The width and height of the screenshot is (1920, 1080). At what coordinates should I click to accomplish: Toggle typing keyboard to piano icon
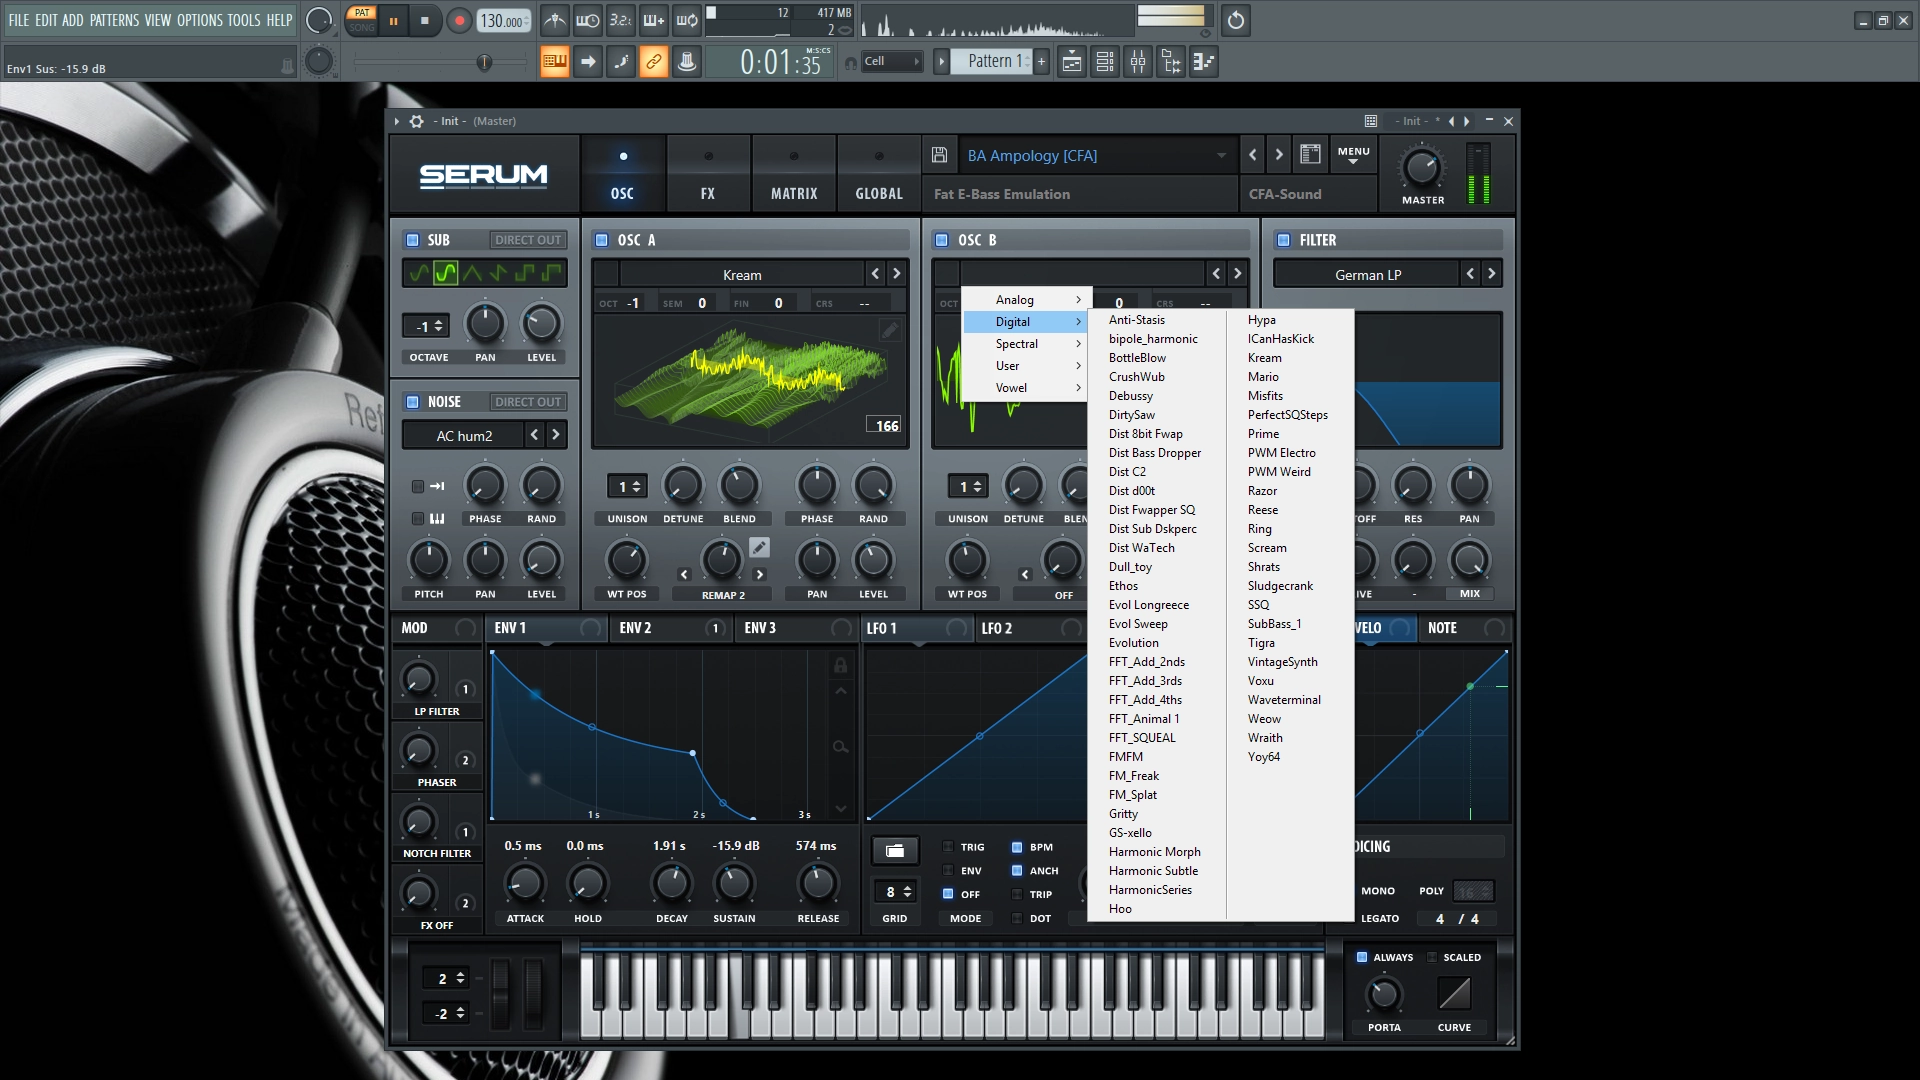[555, 62]
